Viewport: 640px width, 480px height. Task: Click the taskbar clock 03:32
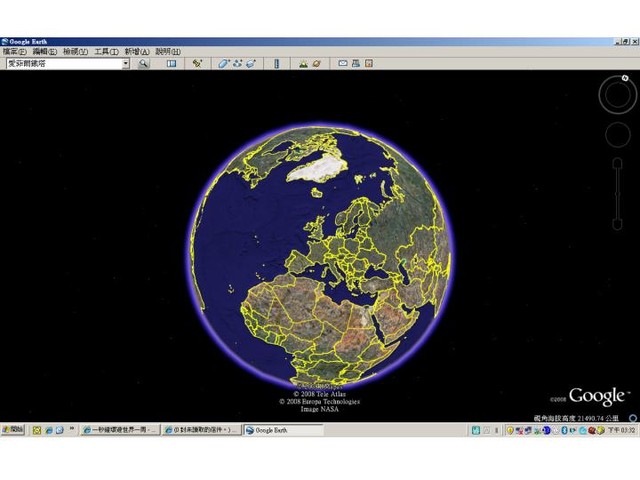pyautogui.click(x=622, y=430)
